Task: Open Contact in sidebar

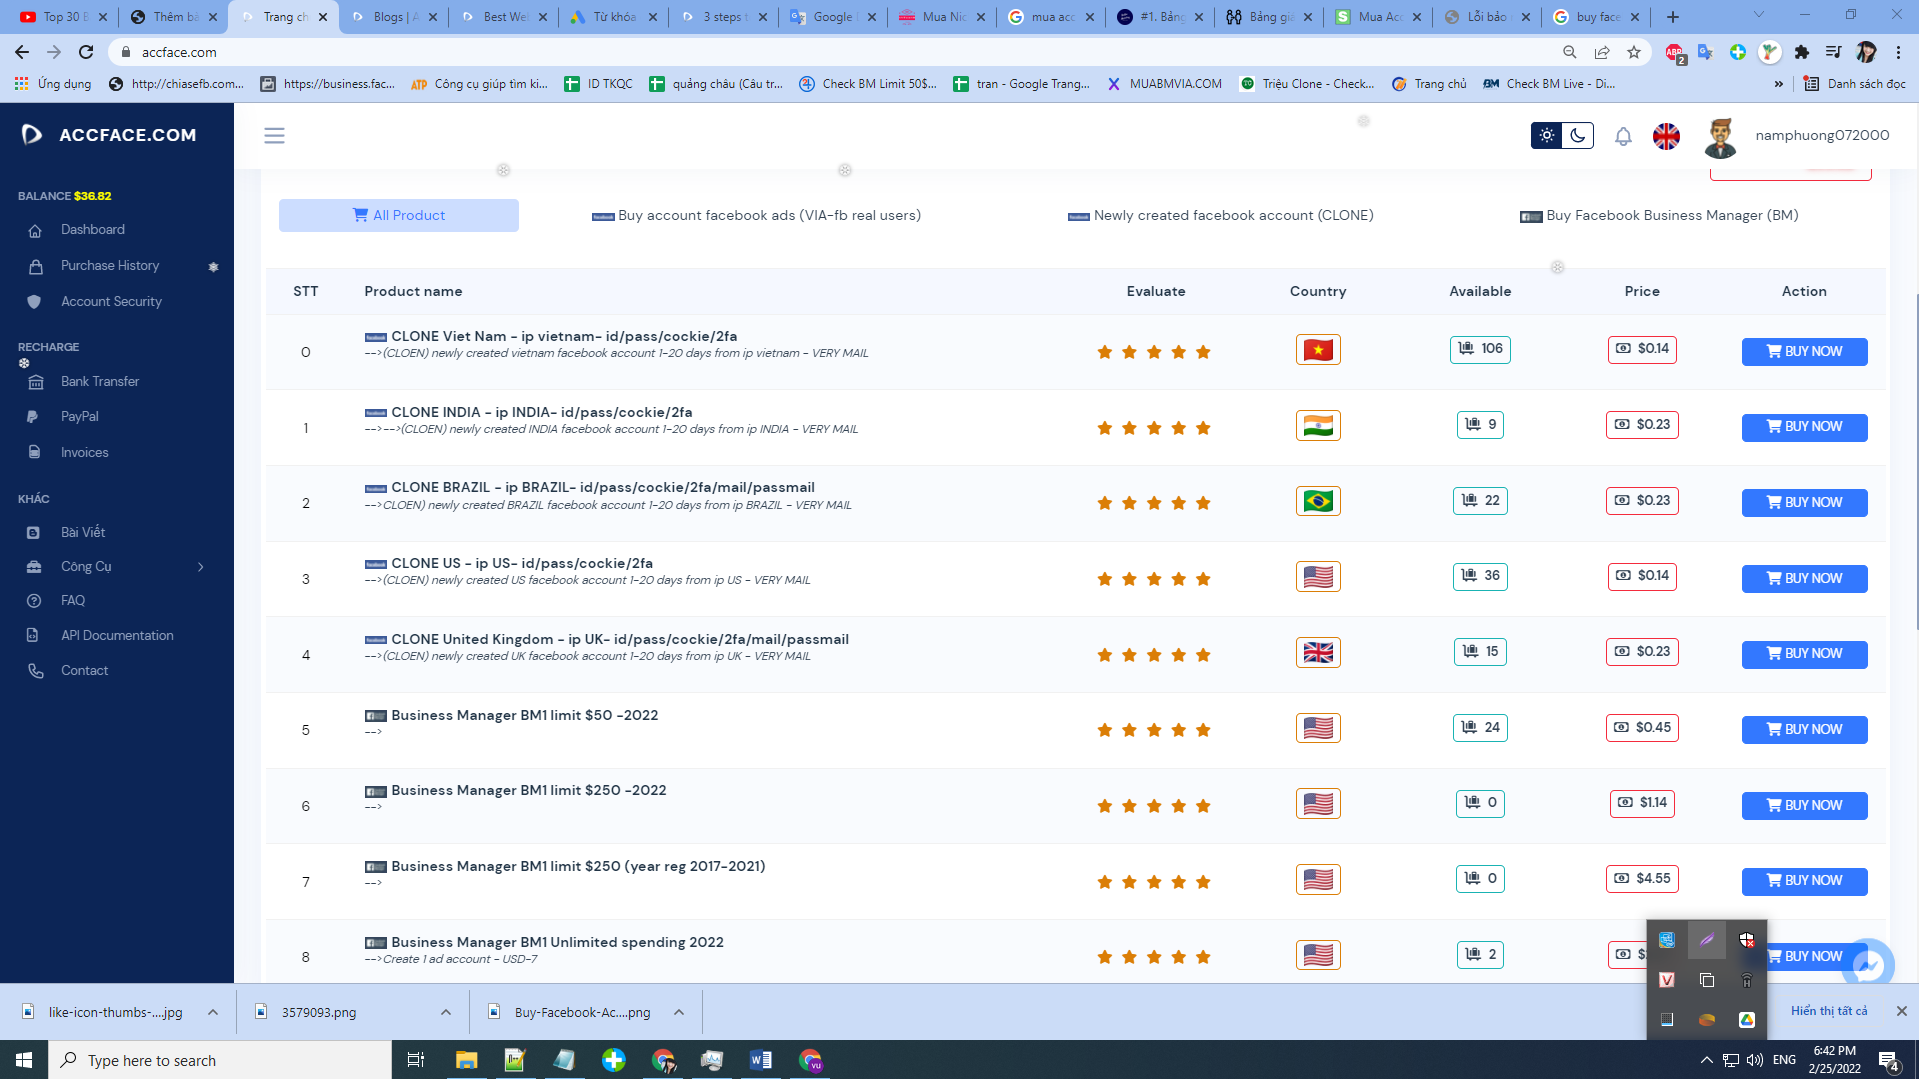Action: point(85,670)
